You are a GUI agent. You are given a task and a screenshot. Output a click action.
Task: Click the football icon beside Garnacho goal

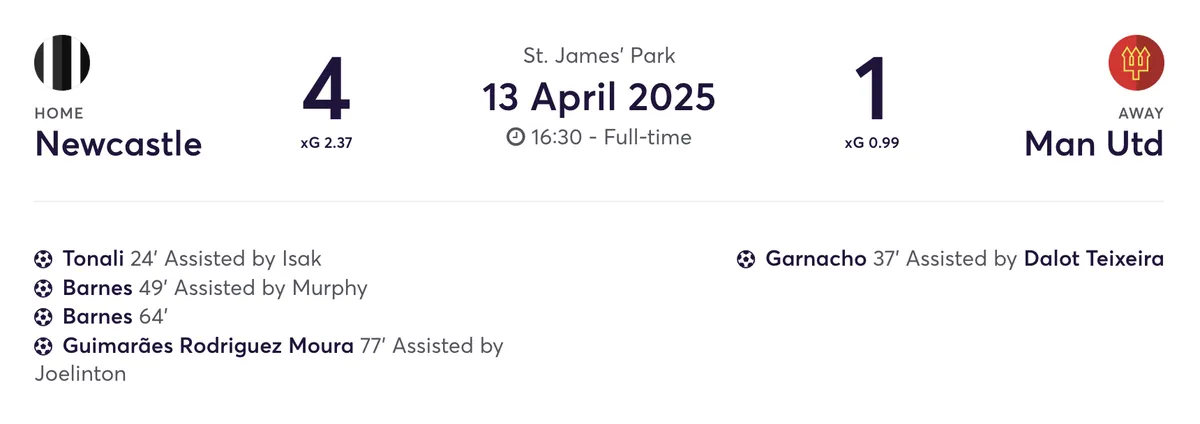pos(745,259)
